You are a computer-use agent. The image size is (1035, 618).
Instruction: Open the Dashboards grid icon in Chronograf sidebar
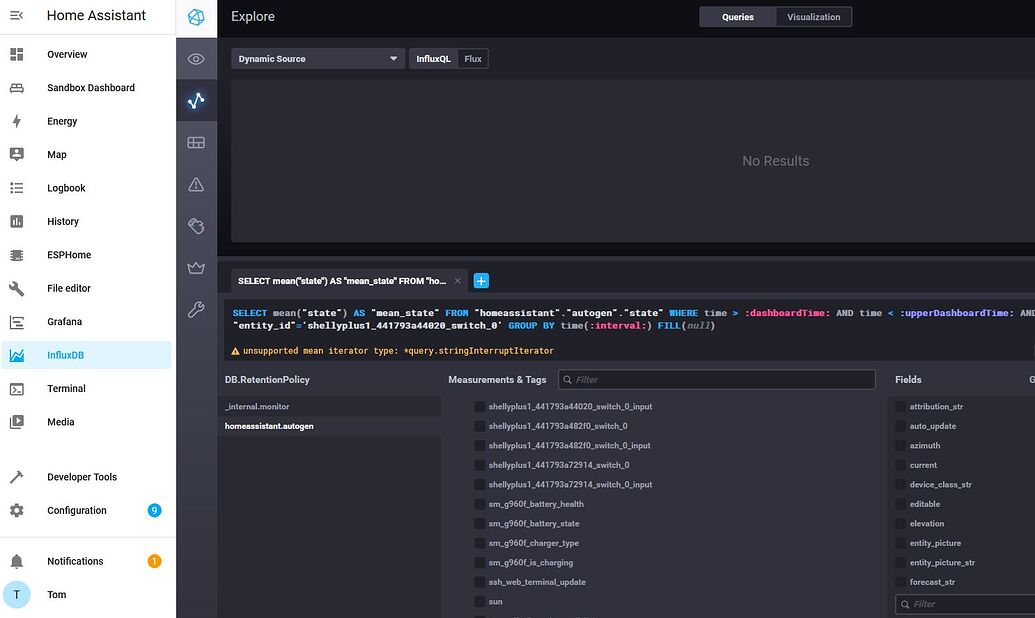pyautogui.click(x=196, y=142)
